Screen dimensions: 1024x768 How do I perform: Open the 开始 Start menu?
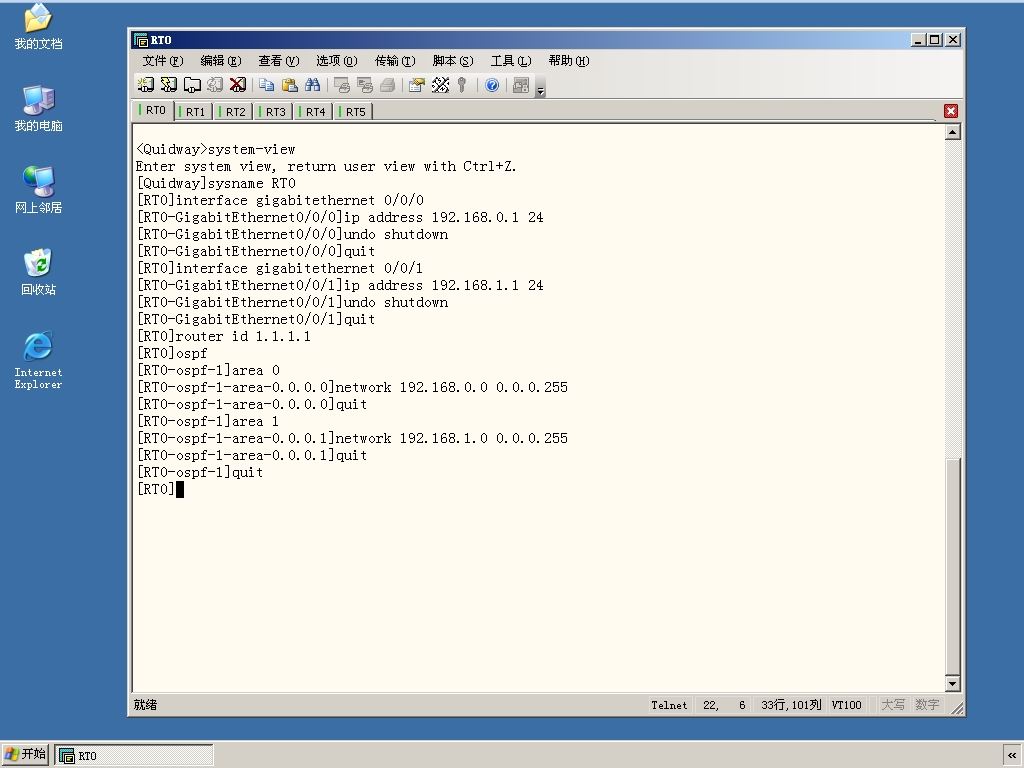tap(25, 754)
